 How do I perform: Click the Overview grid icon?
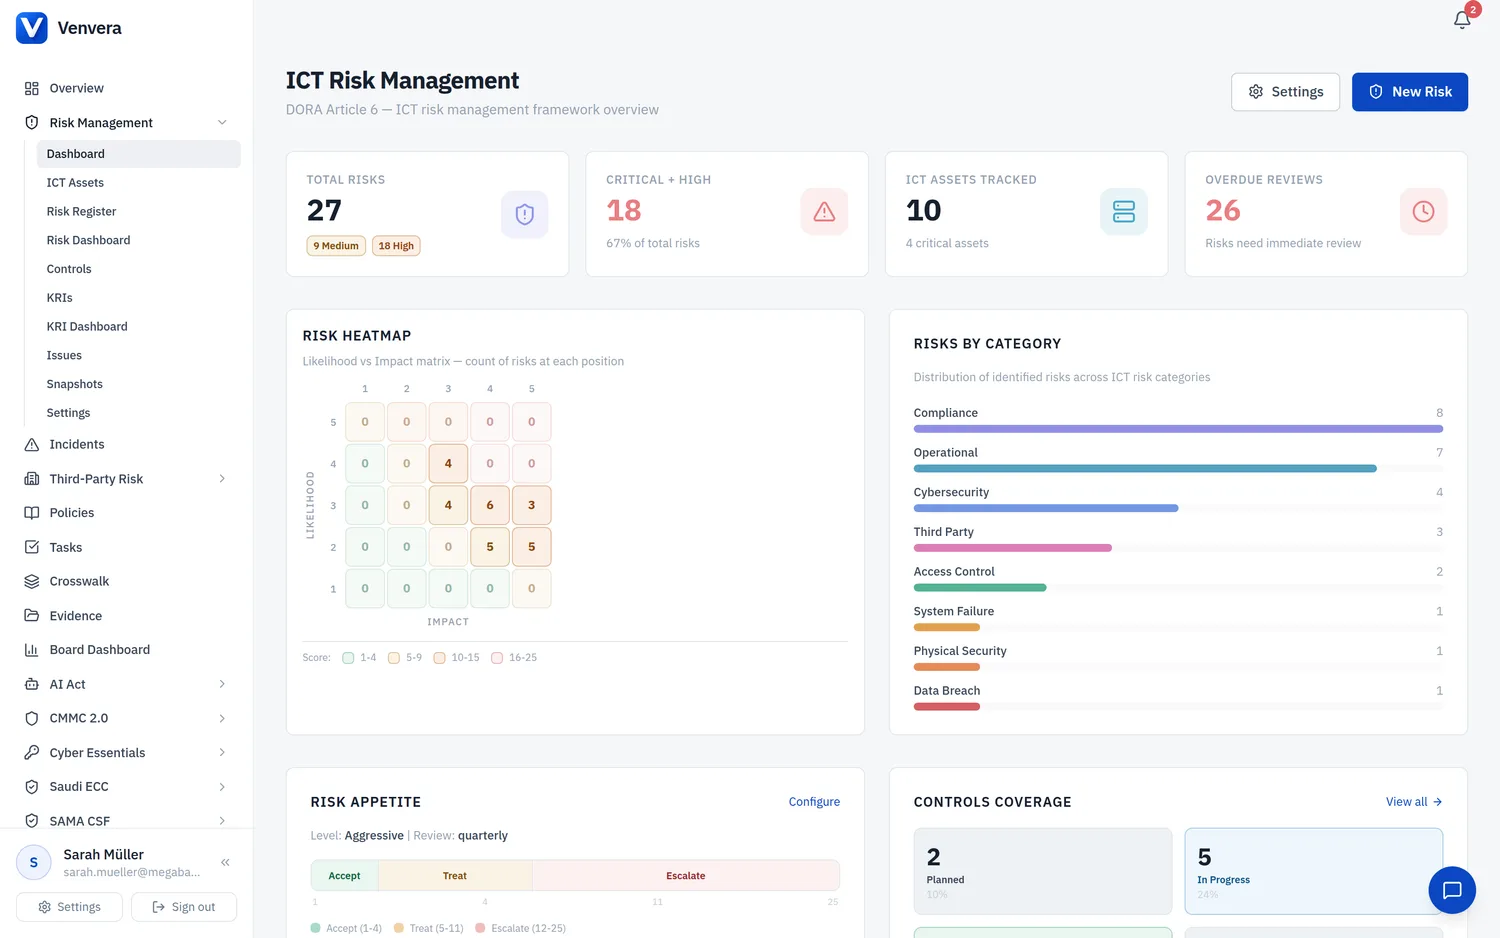(x=32, y=88)
